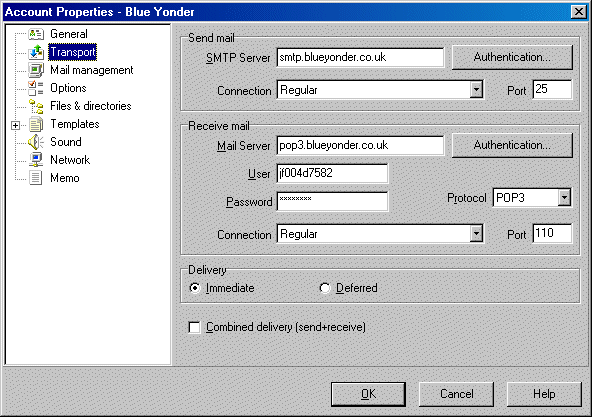The height and width of the screenshot is (417, 592).
Task: Click the User name field
Action: pos(332,173)
